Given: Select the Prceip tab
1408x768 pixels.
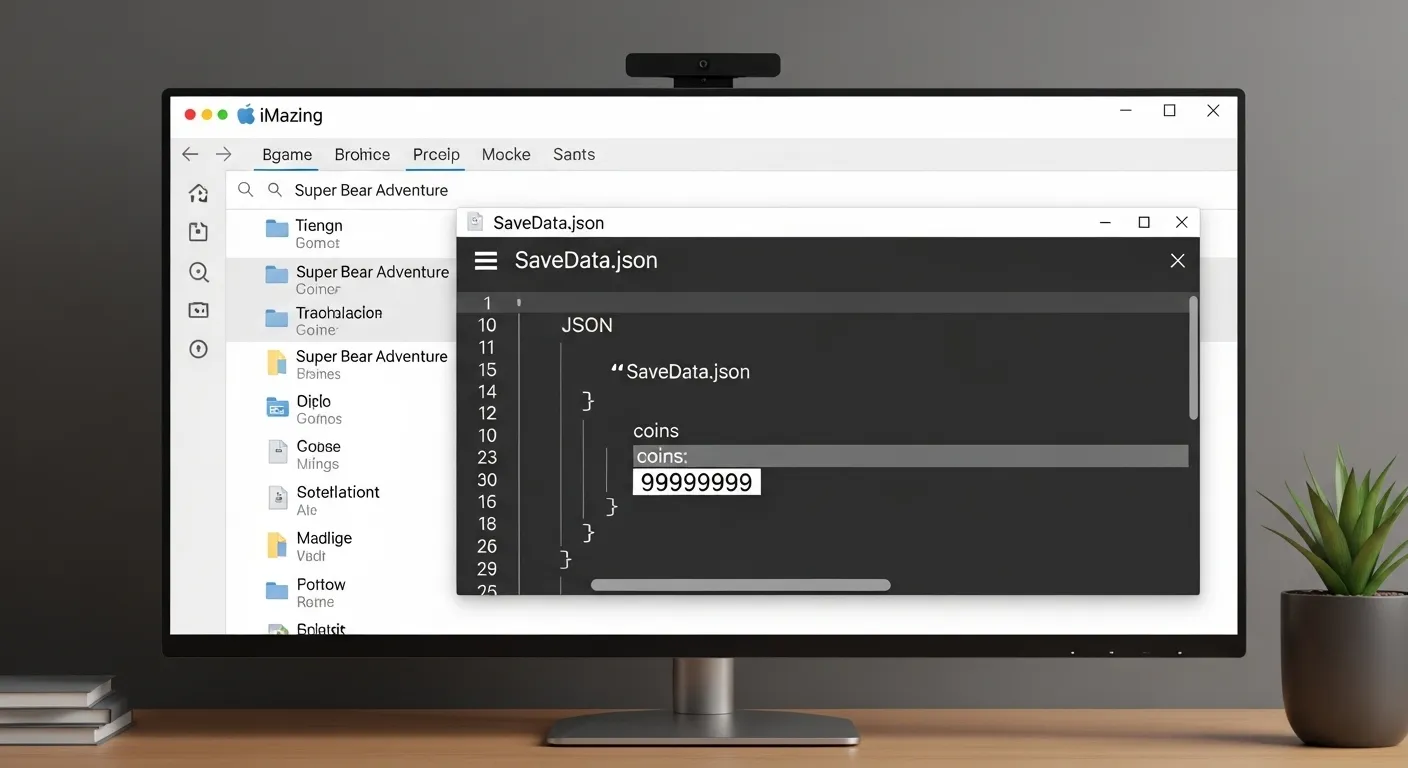Looking at the screenshot, I should (436, 155).
